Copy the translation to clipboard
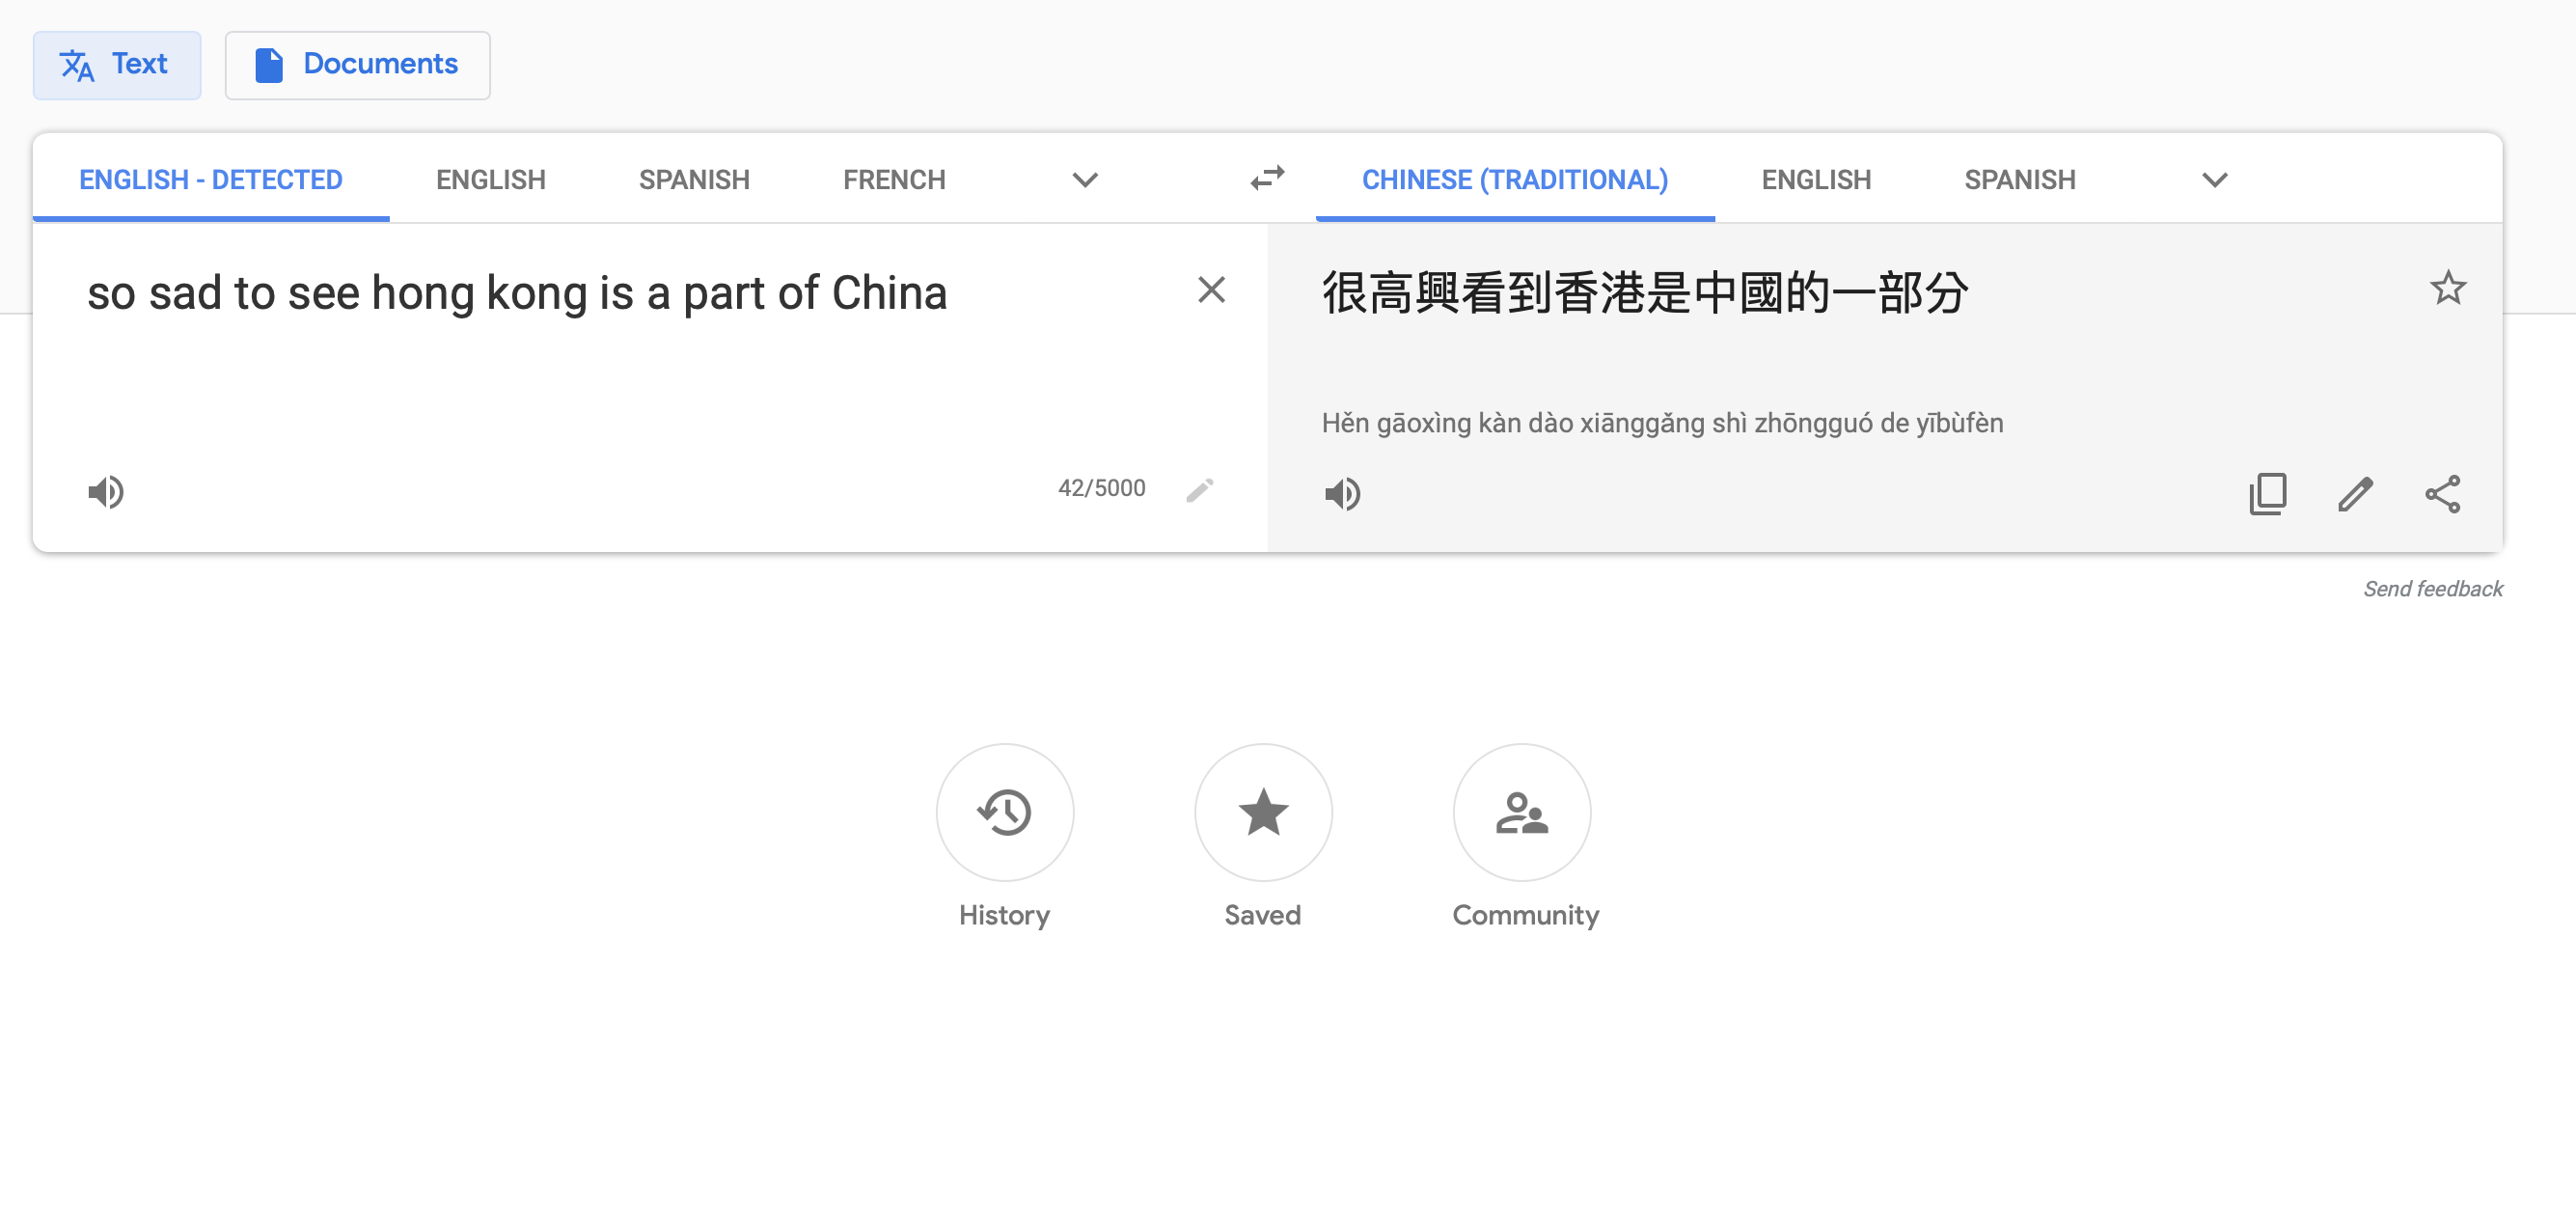Viewport: 2576px width, 1214px height. pyautogui.click(x=2267, y=493)
